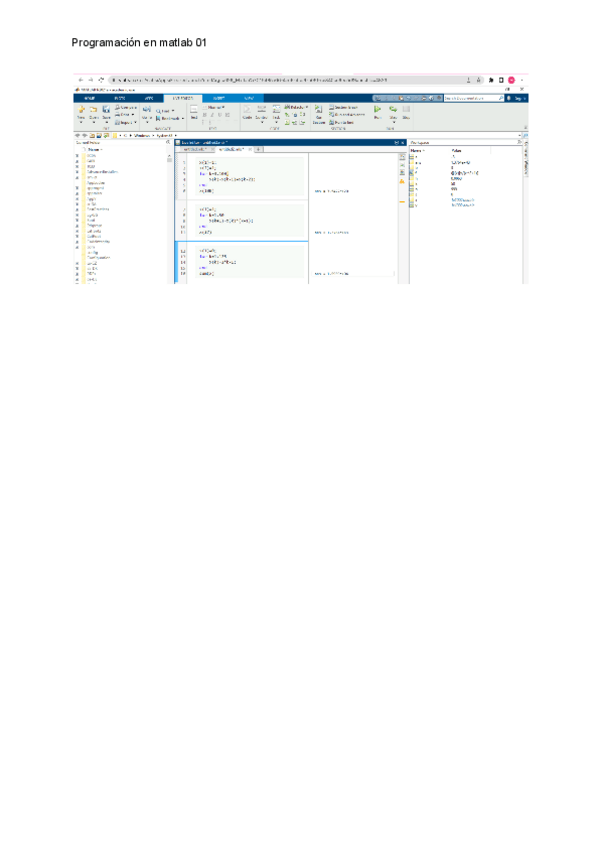Viewport: 600px width, 848px height.
Task: Click the Windows segment in folder path
Action: coord(142,136)
